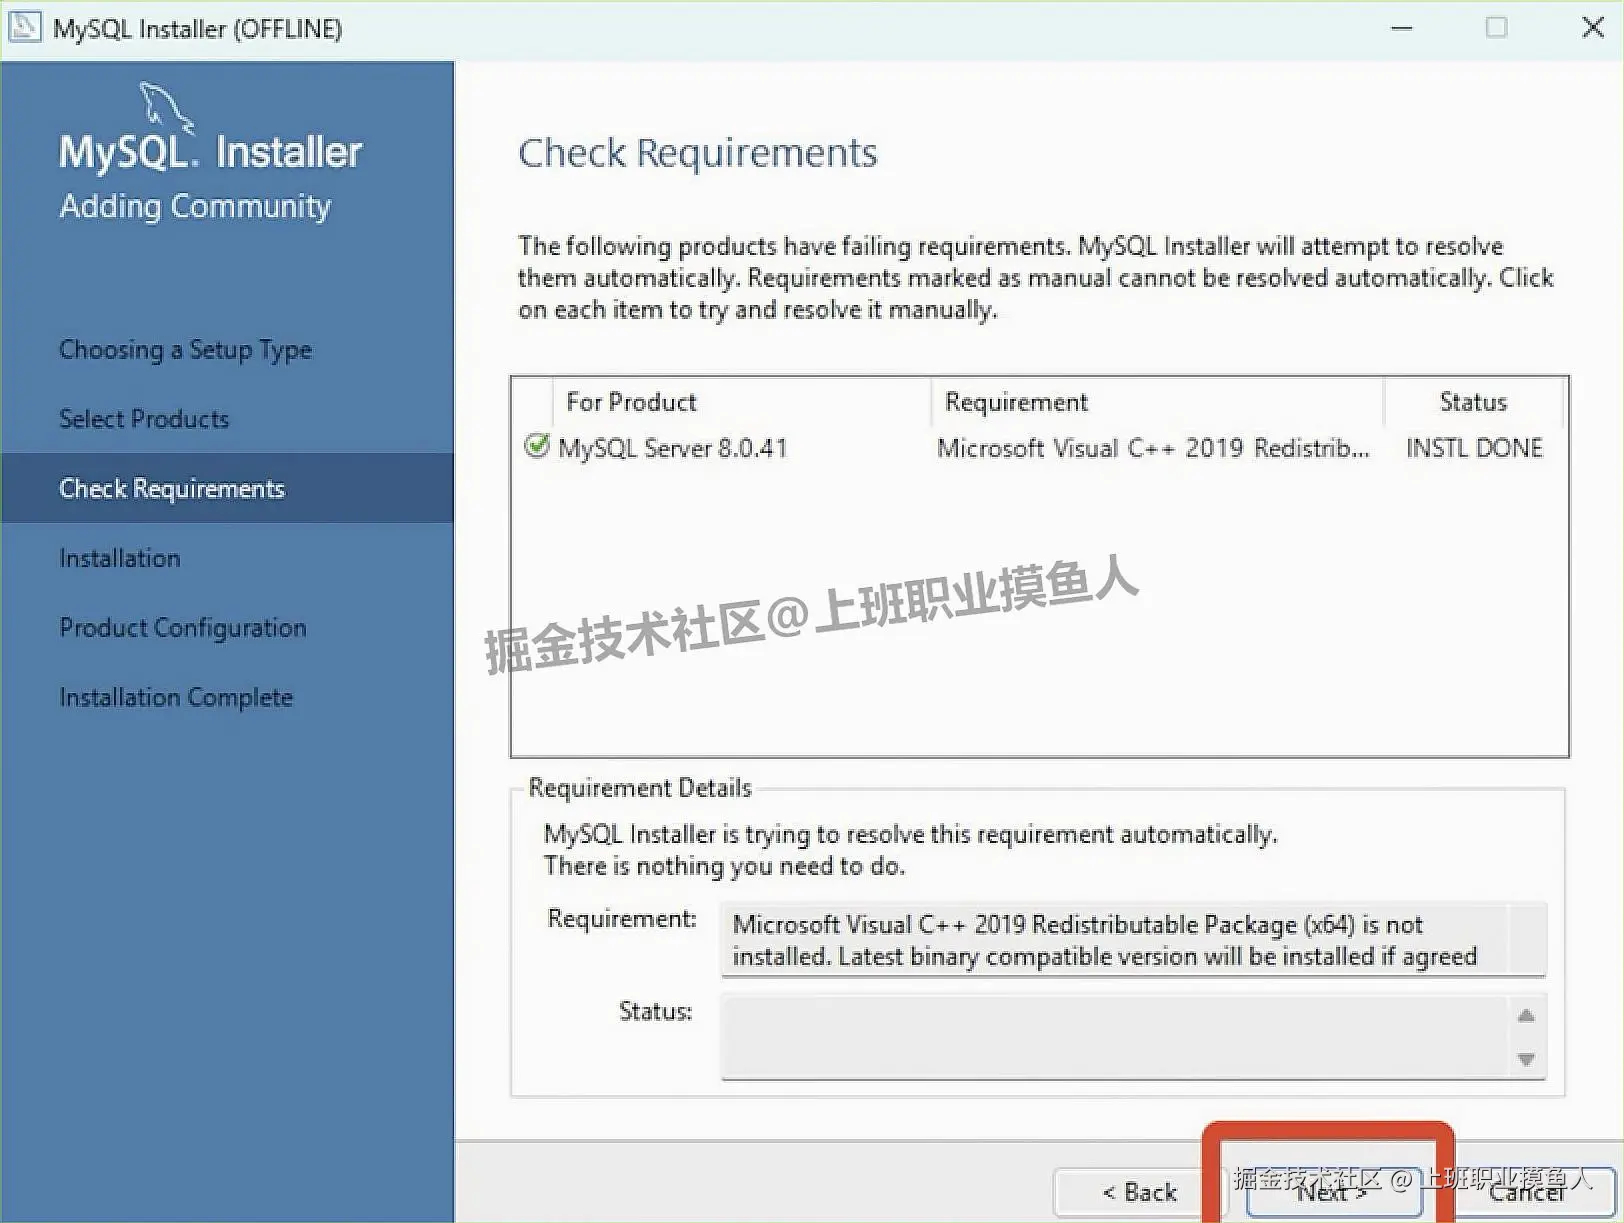Screen dimensions: 1624x1223
Task: Click the Status column header
Action: pyautogui.click(x=1473, y=401)
